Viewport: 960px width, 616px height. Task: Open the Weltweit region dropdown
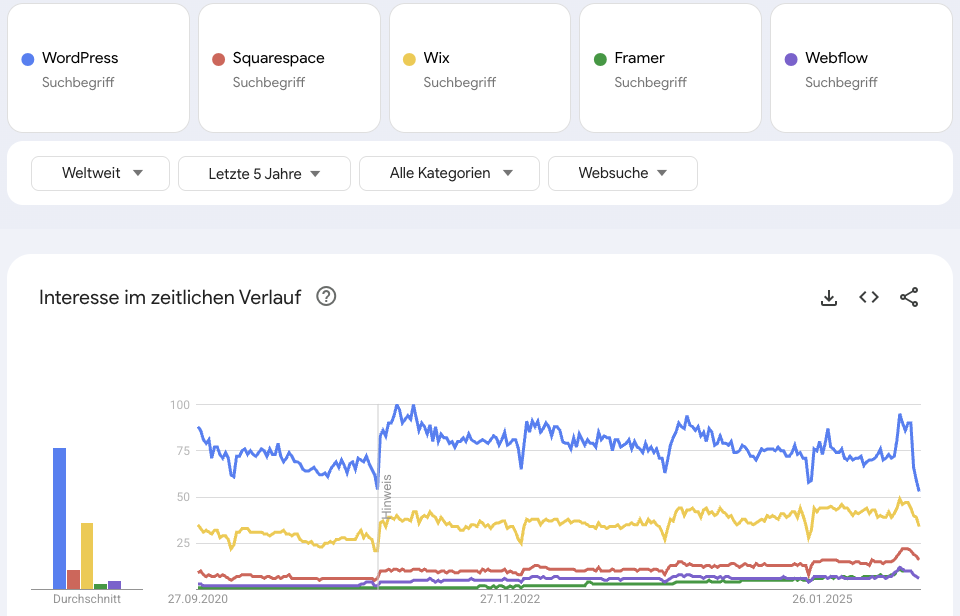101,173
